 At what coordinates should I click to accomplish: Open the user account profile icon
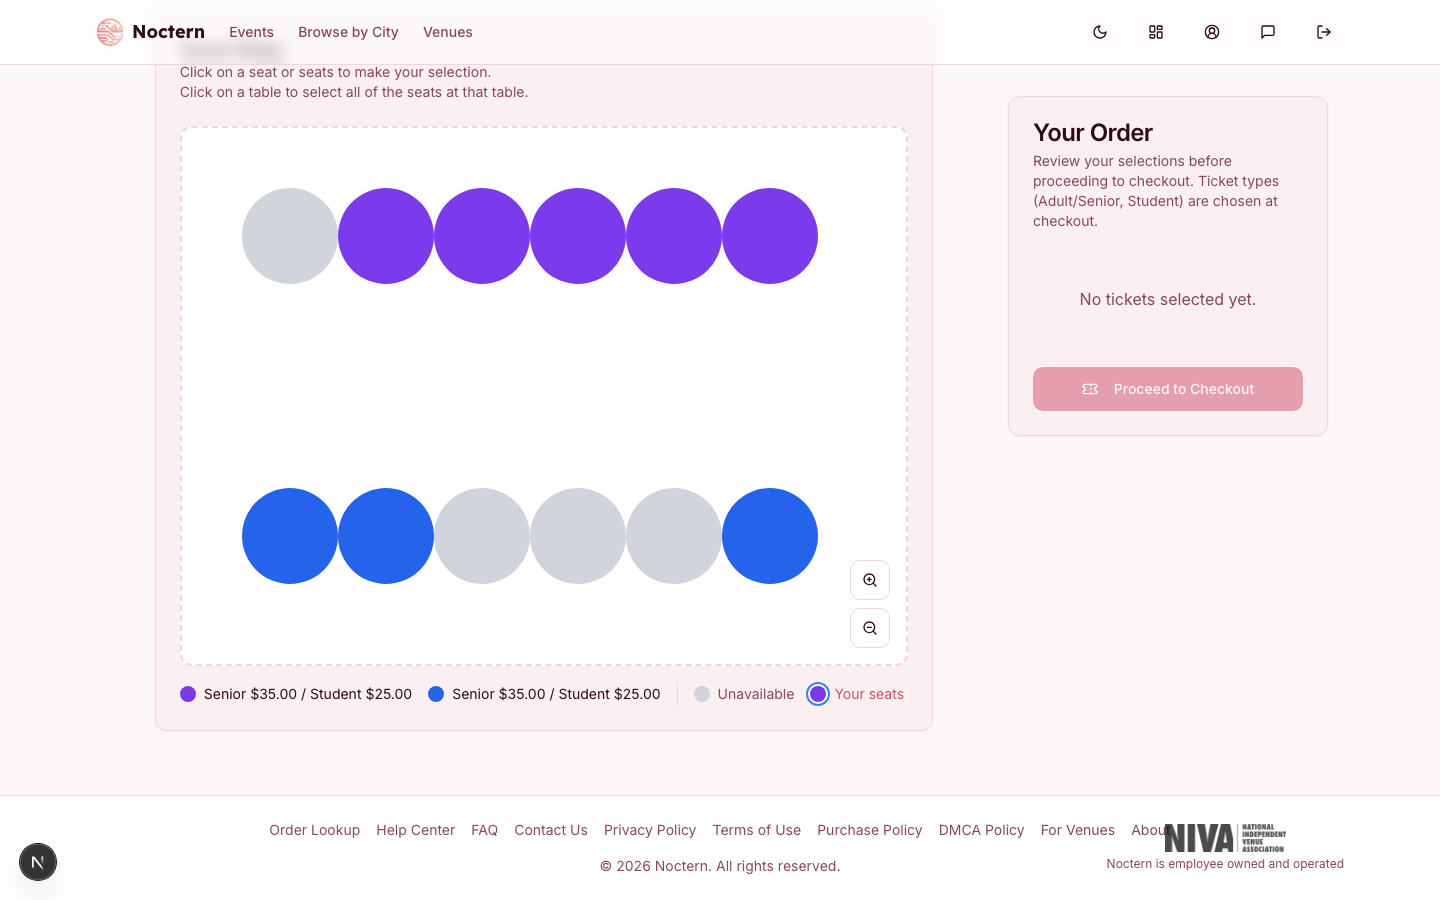click(x=1212, y=32)
